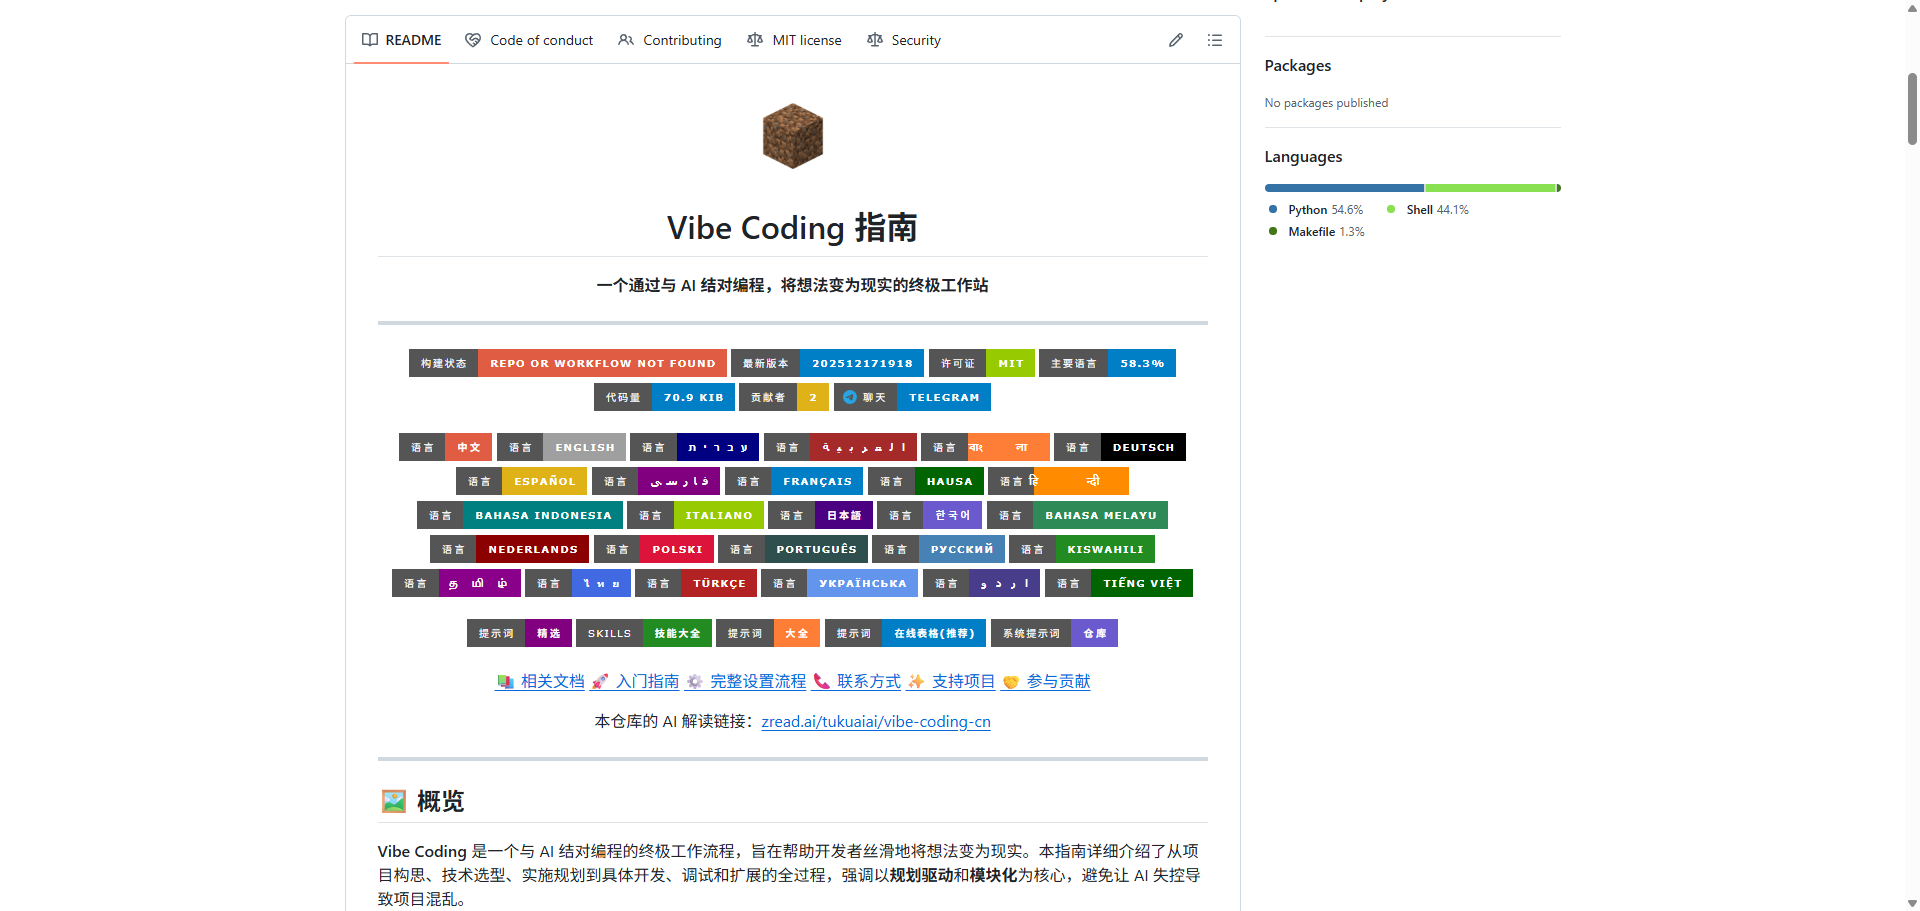The image size is (1920, 911).
Task: Select the Tamil language badge
Action: pos(456,583)
